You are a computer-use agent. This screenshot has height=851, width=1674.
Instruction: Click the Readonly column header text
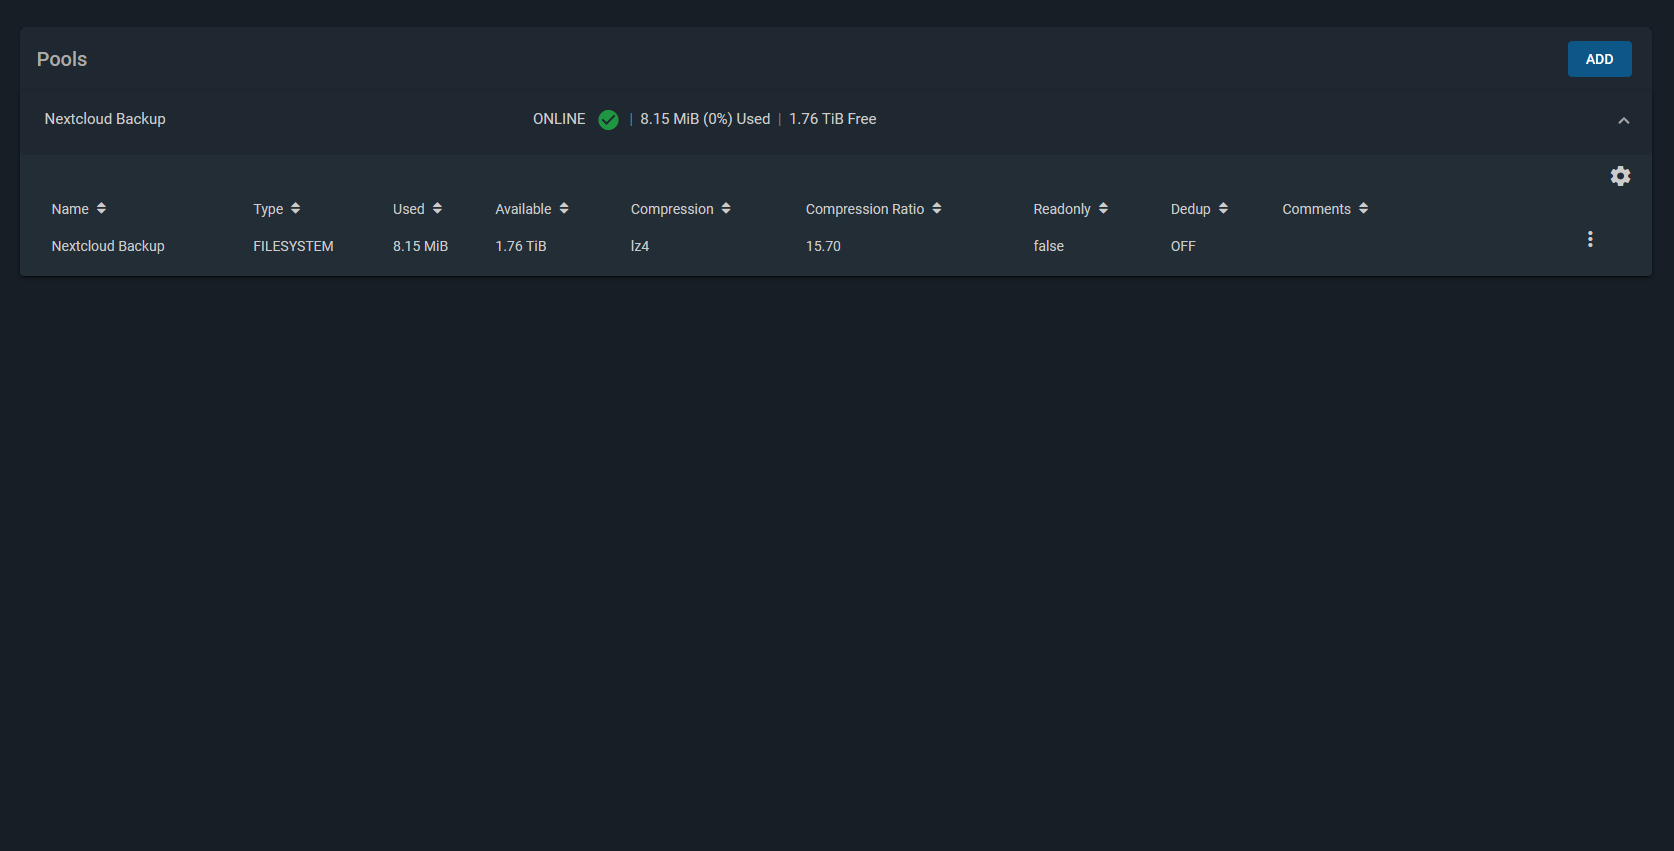coord(1062,209)
